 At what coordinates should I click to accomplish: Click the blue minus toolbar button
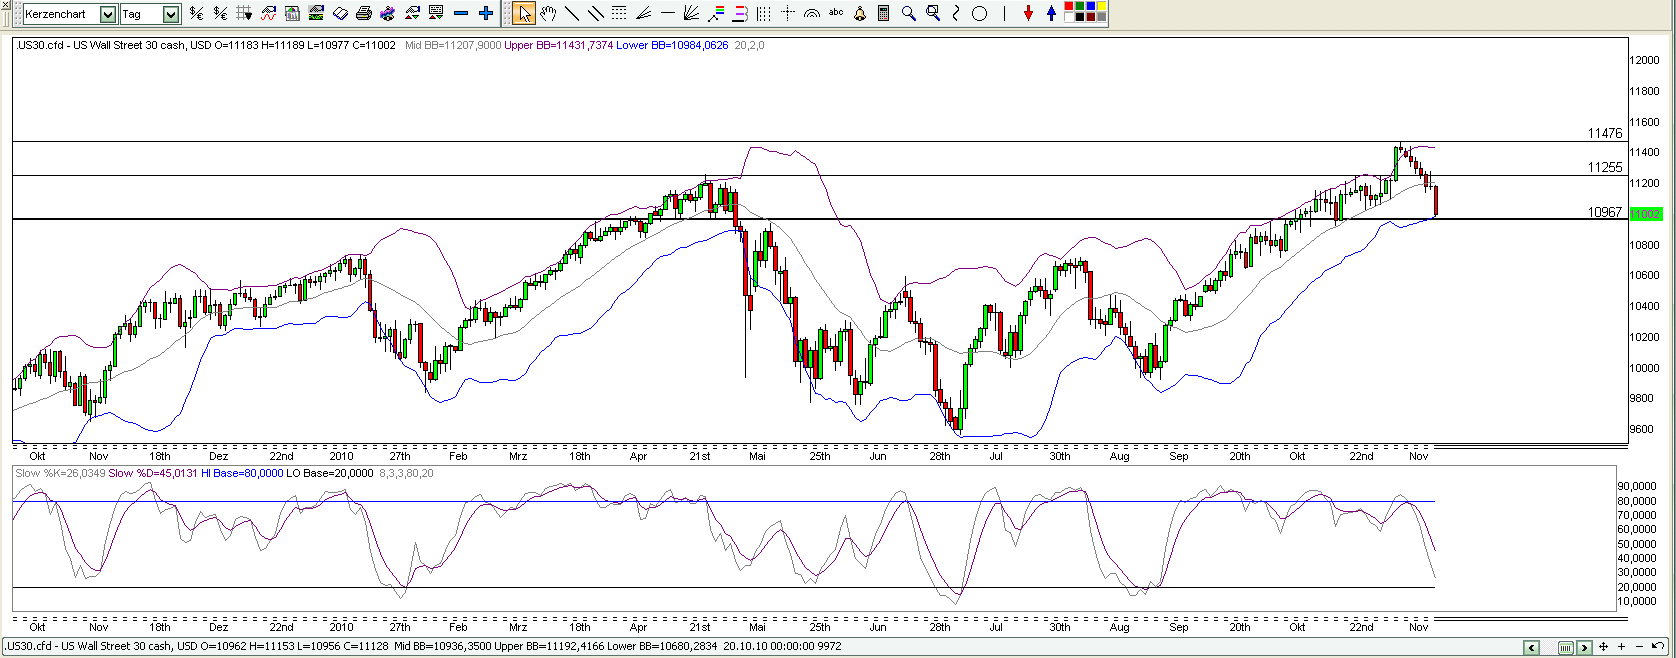pyautogui.click(x=460, y=13)
